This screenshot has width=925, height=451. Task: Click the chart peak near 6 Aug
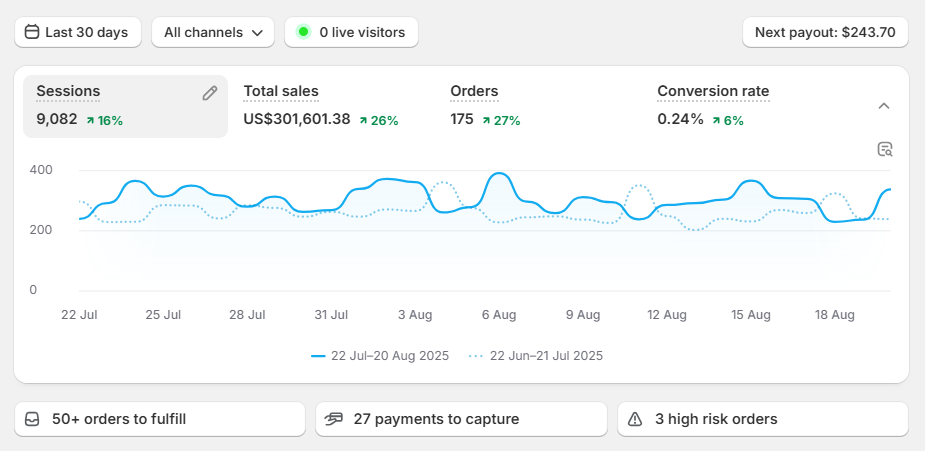[x=497, y=174]
